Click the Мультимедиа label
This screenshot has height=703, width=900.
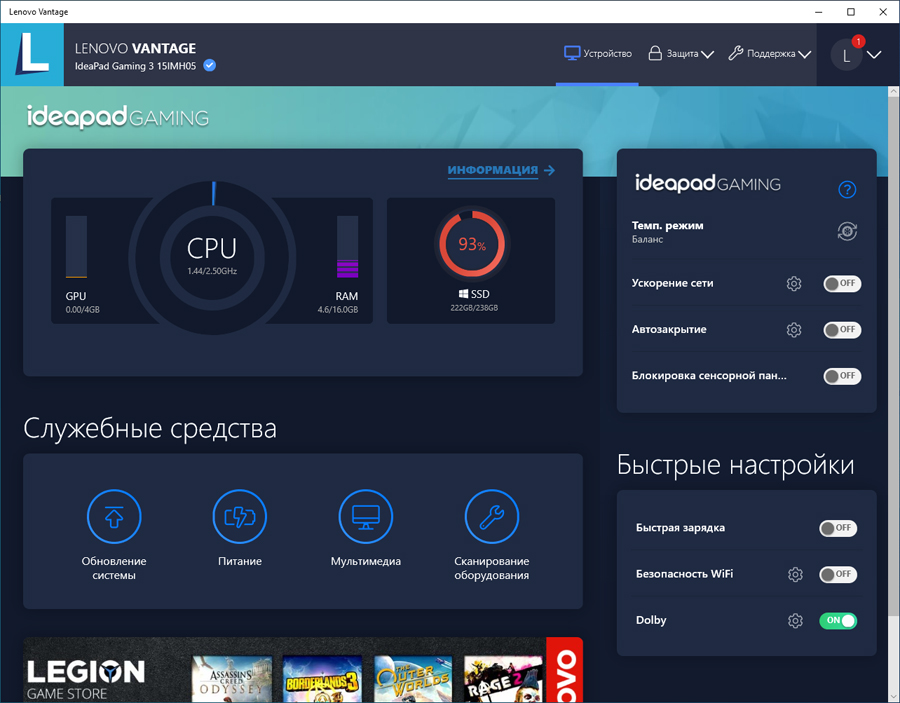tap(366, 561)
